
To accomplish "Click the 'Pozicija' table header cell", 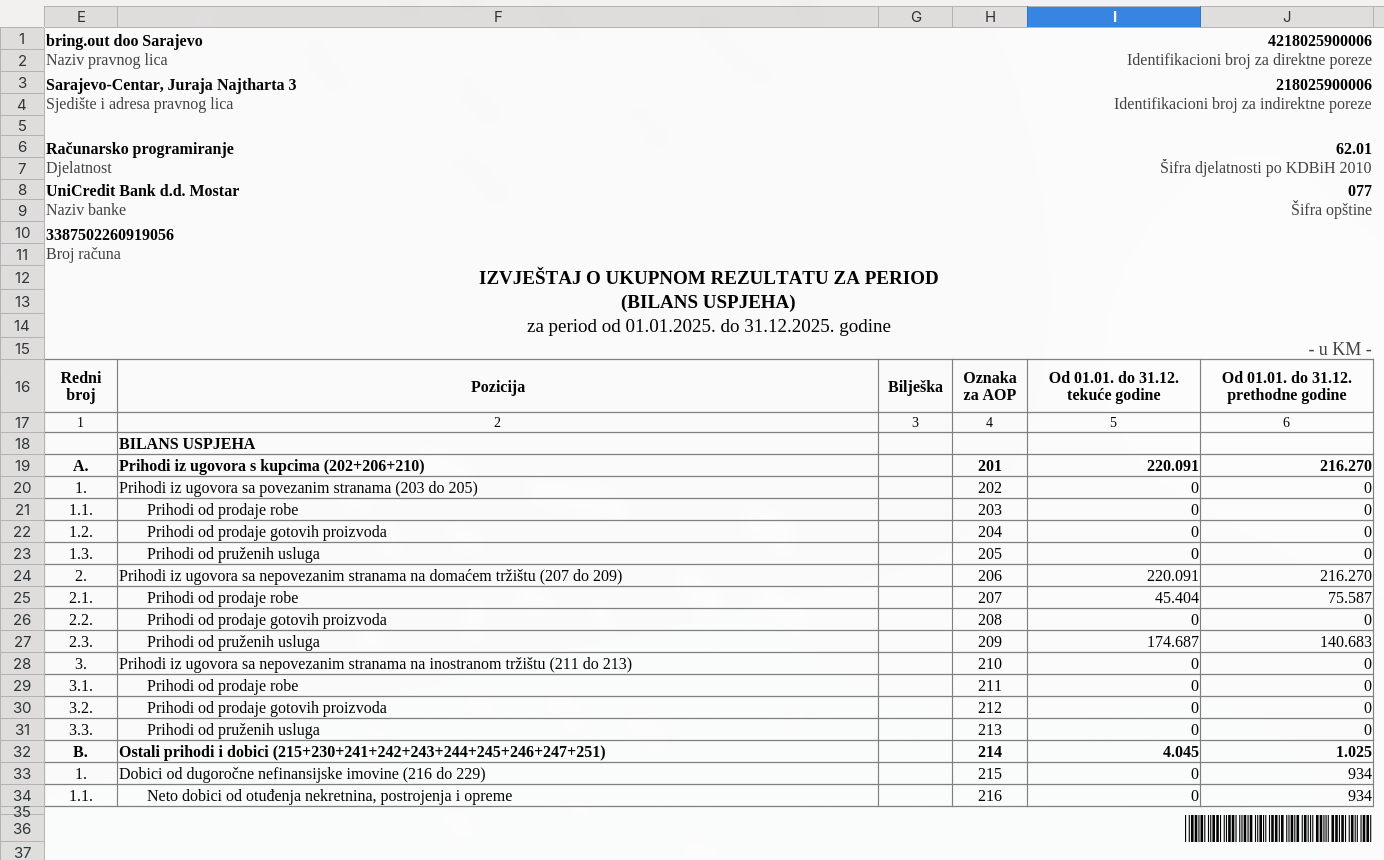I will point(497,387).
